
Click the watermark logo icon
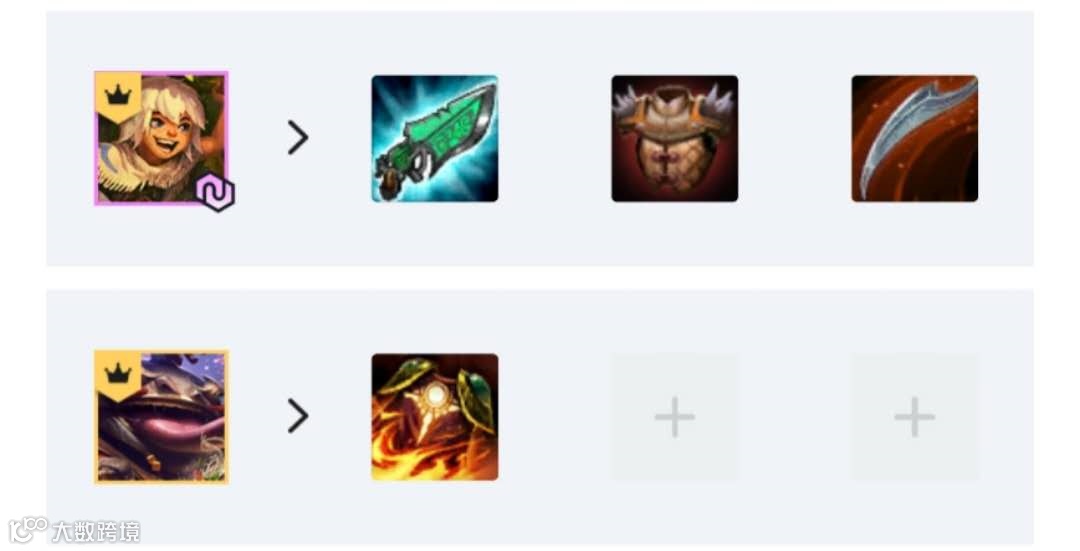point(28,530)
